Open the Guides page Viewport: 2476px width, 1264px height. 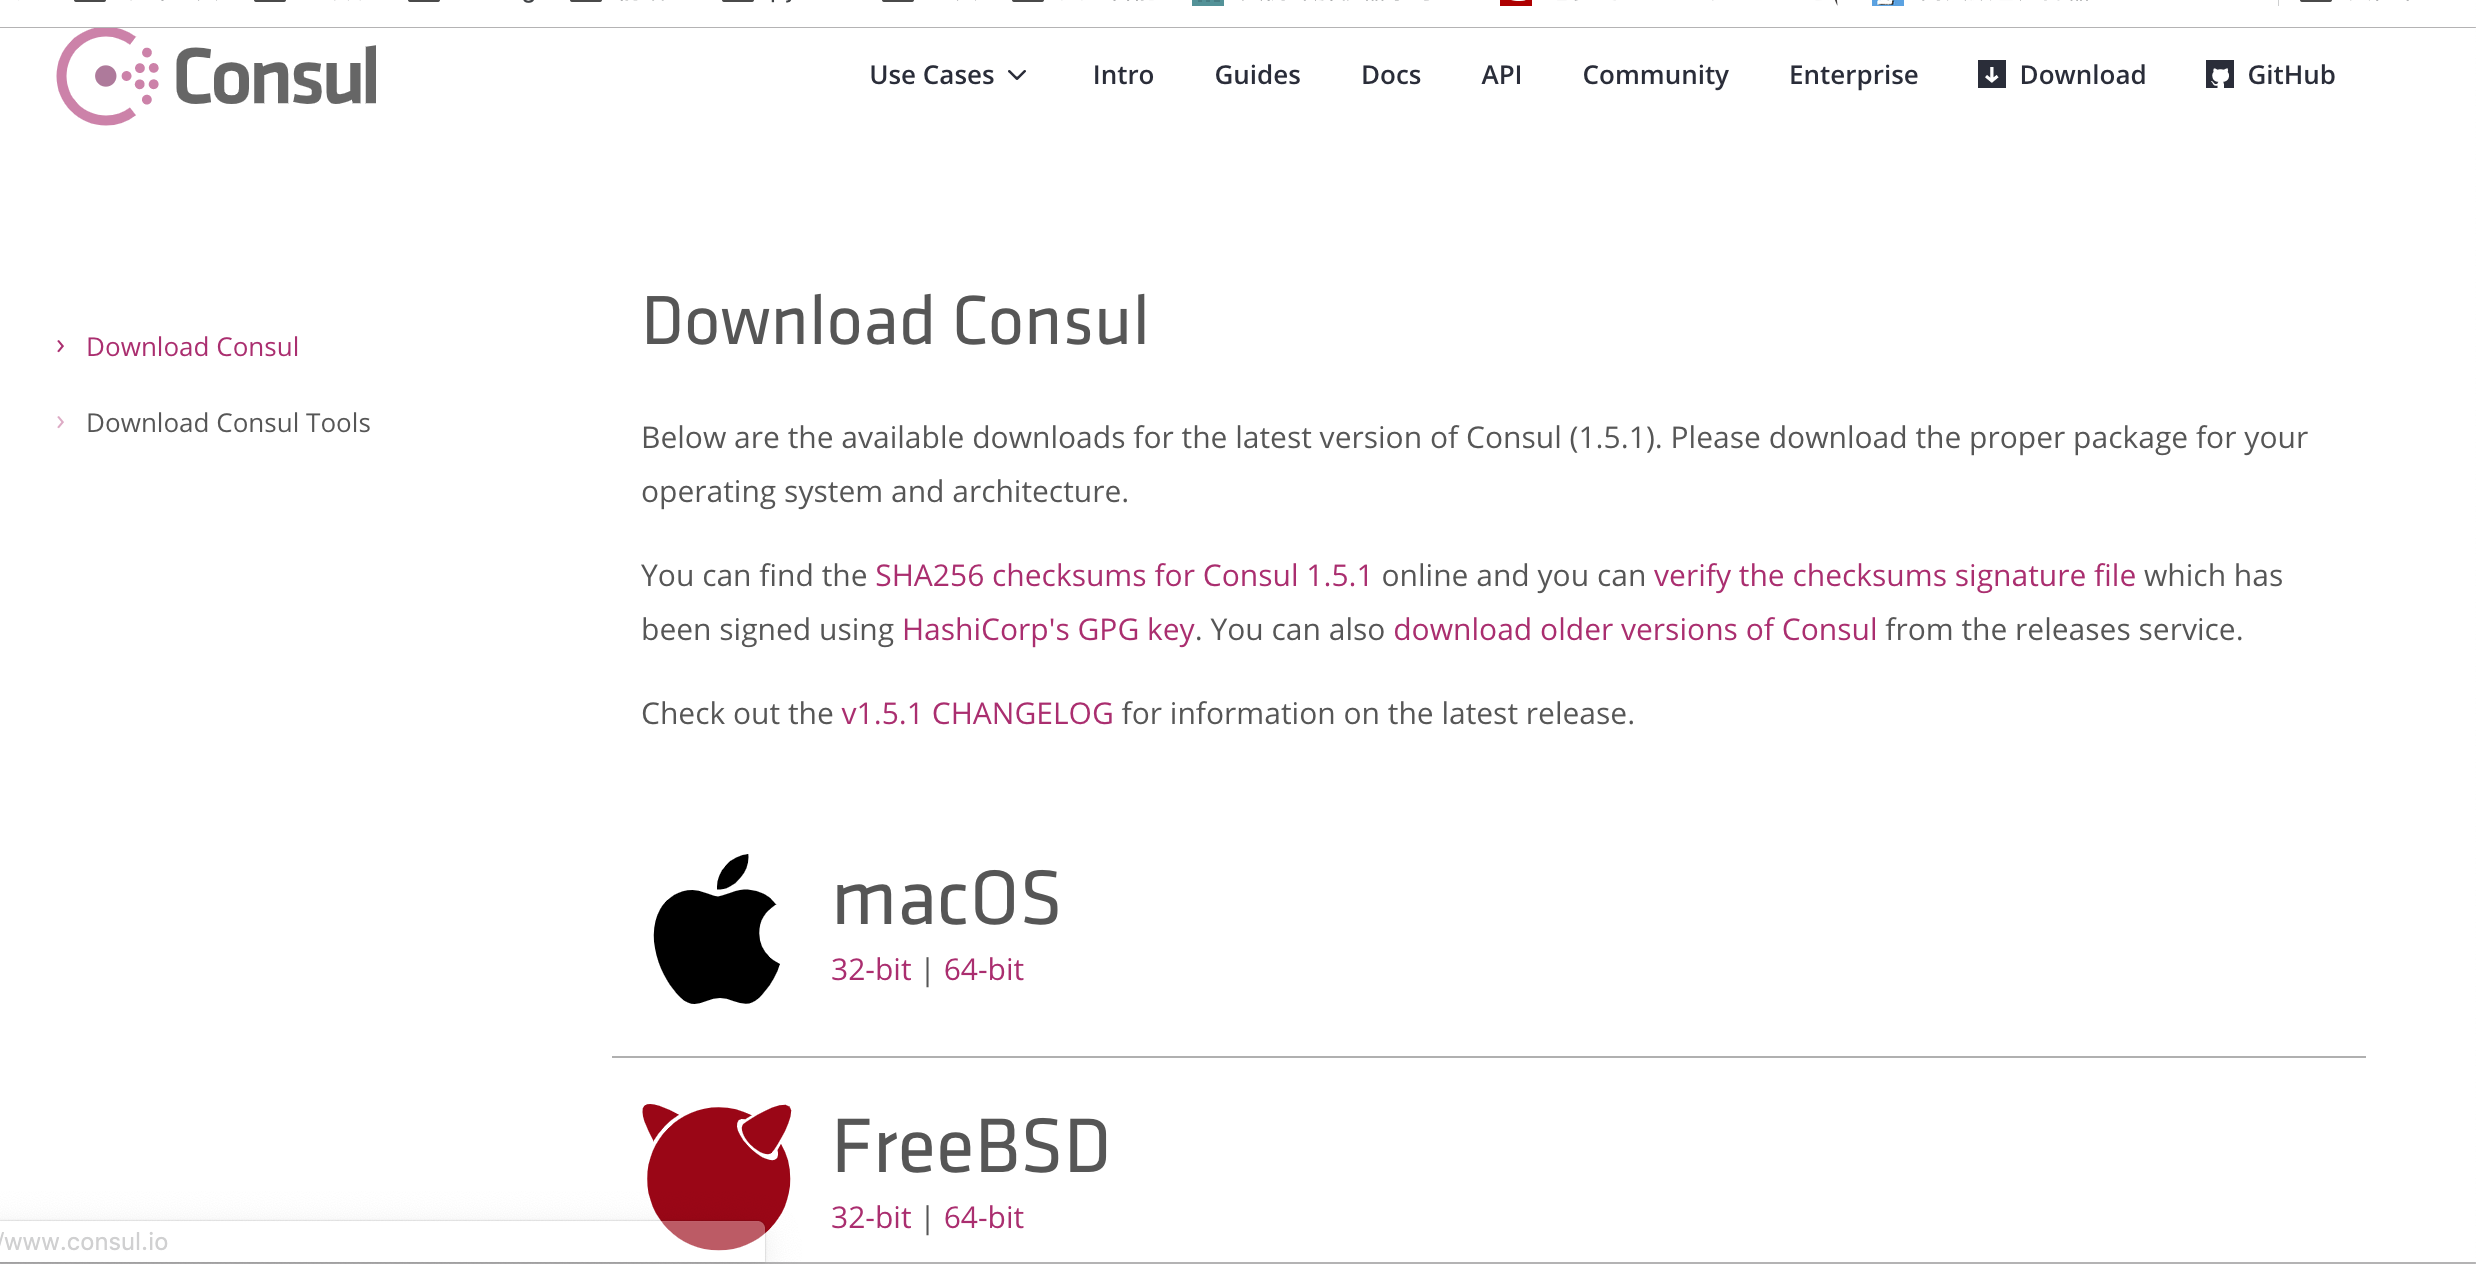point(1257,73)
